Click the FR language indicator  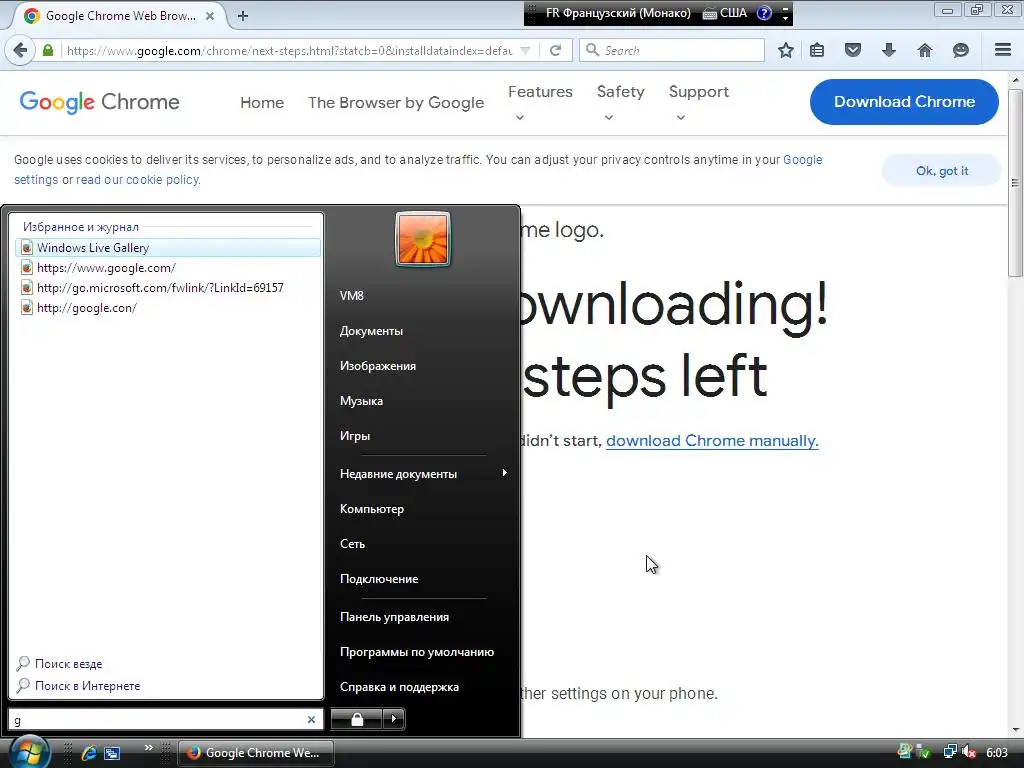click(618, 13)
